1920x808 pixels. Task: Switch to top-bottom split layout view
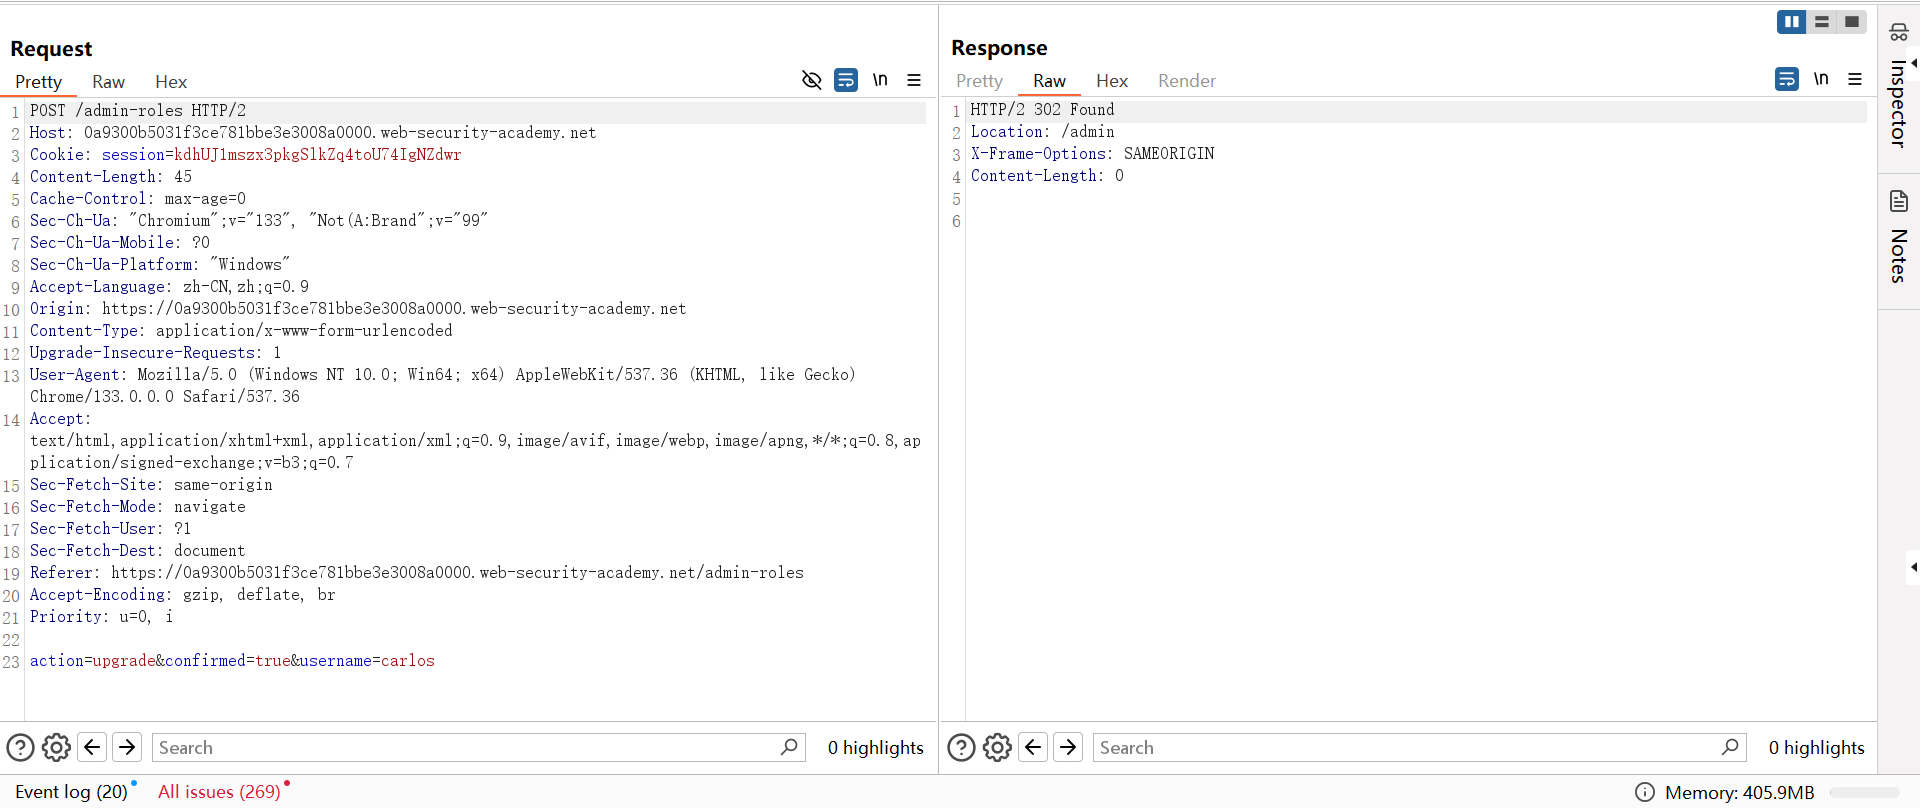(x=1822, y=22)
